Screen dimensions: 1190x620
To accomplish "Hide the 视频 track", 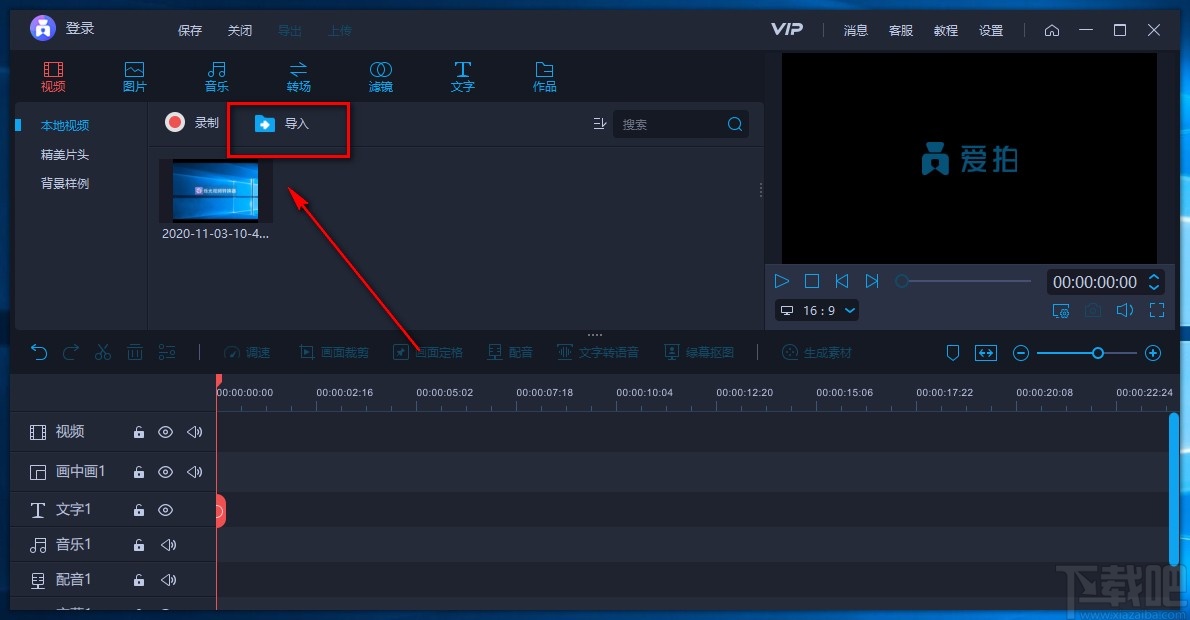I will 165,432.
